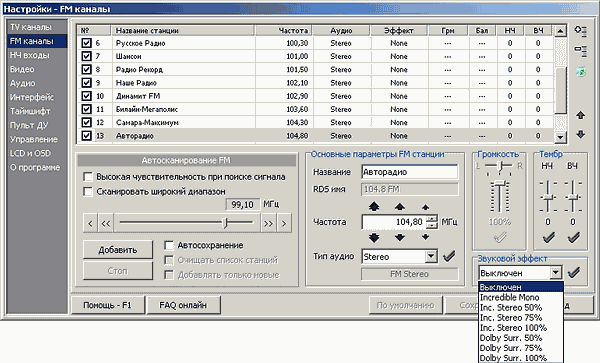Move selected station down with the arrow icon
Screen dimensions: 600x363
tap(580, 134)
